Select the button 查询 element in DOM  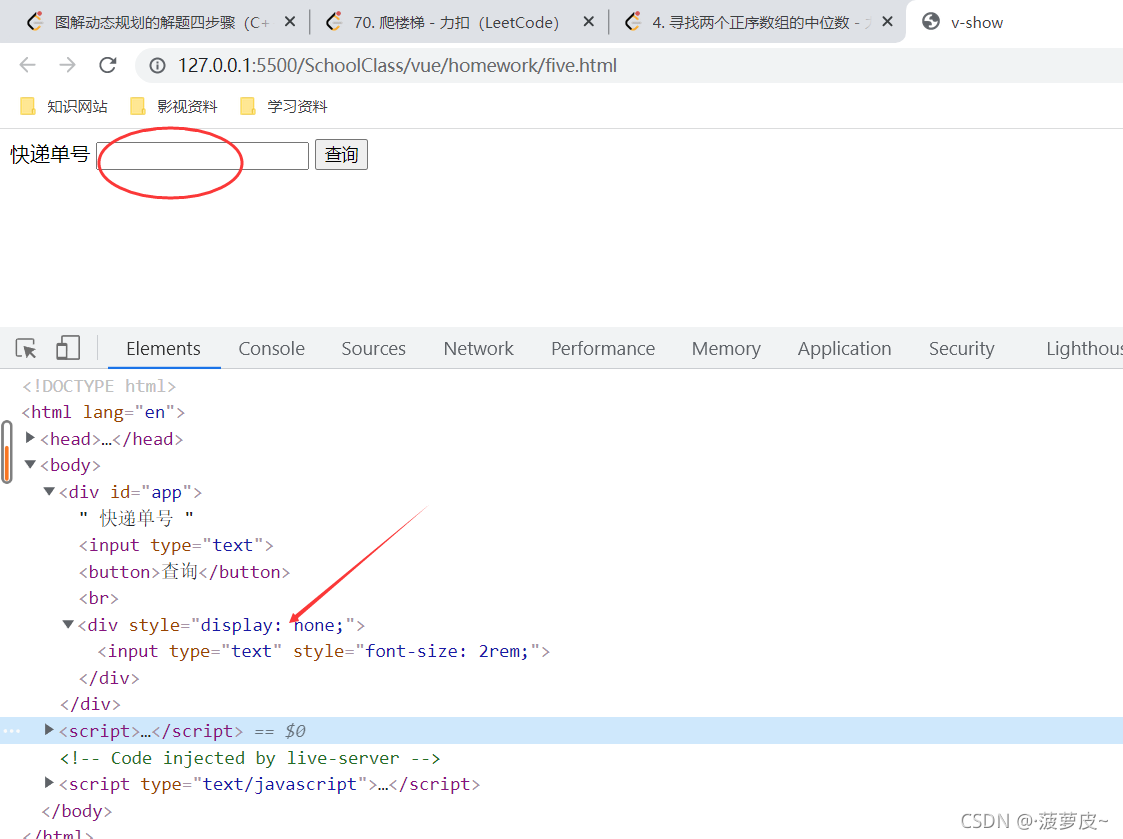click(x=185, y=572)
